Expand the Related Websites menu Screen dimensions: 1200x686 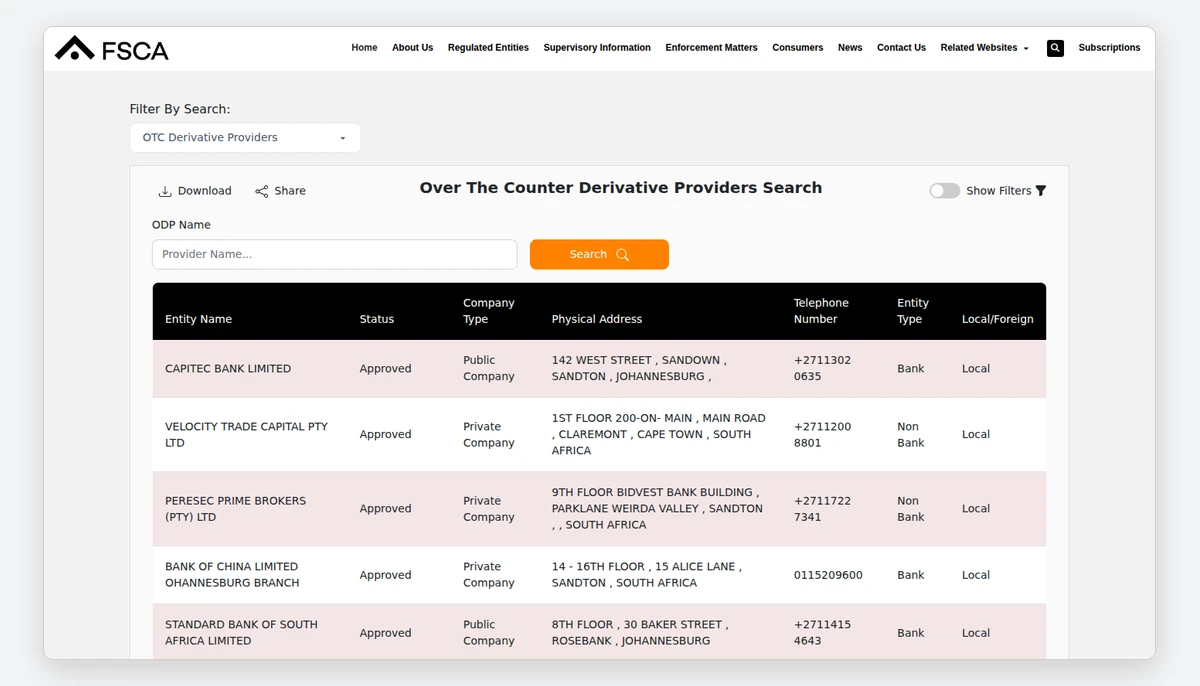click(984, 48)
